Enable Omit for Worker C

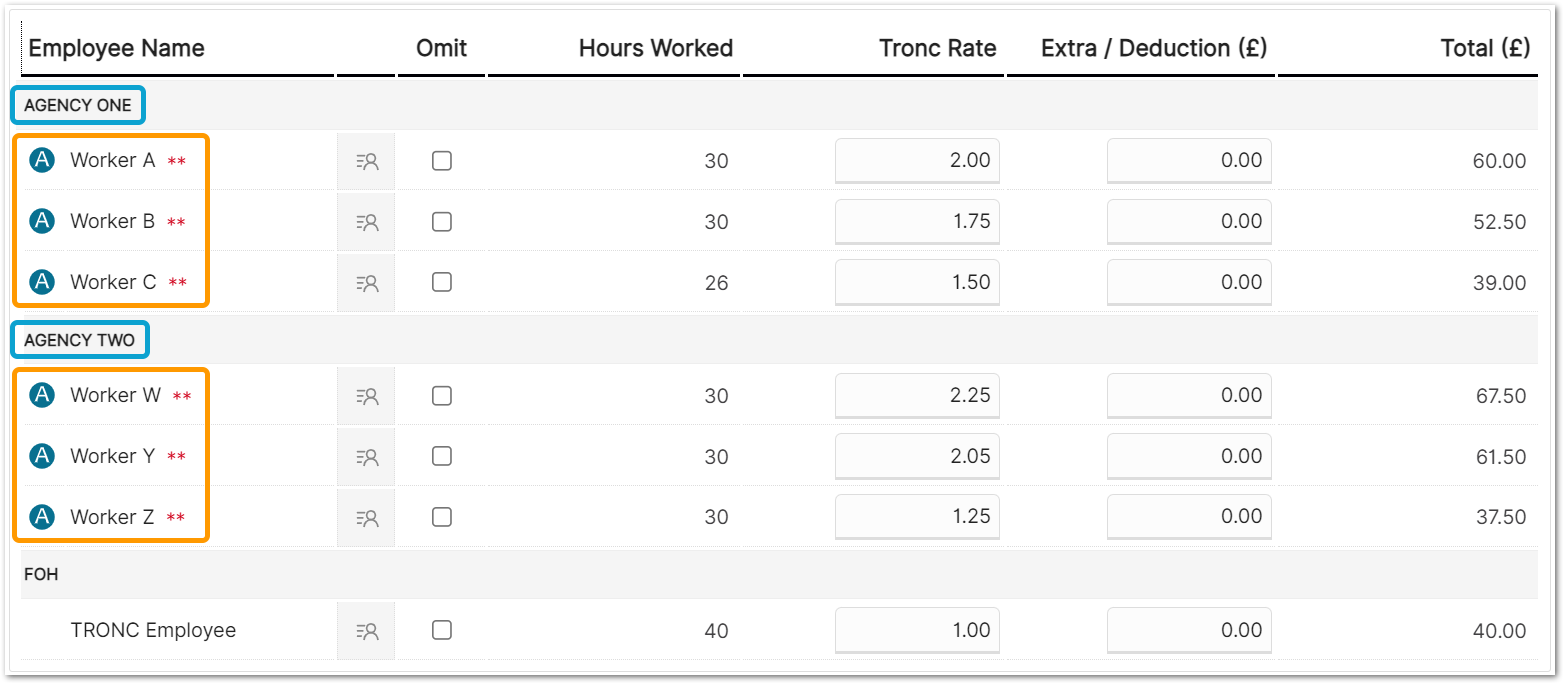(442, 282)
